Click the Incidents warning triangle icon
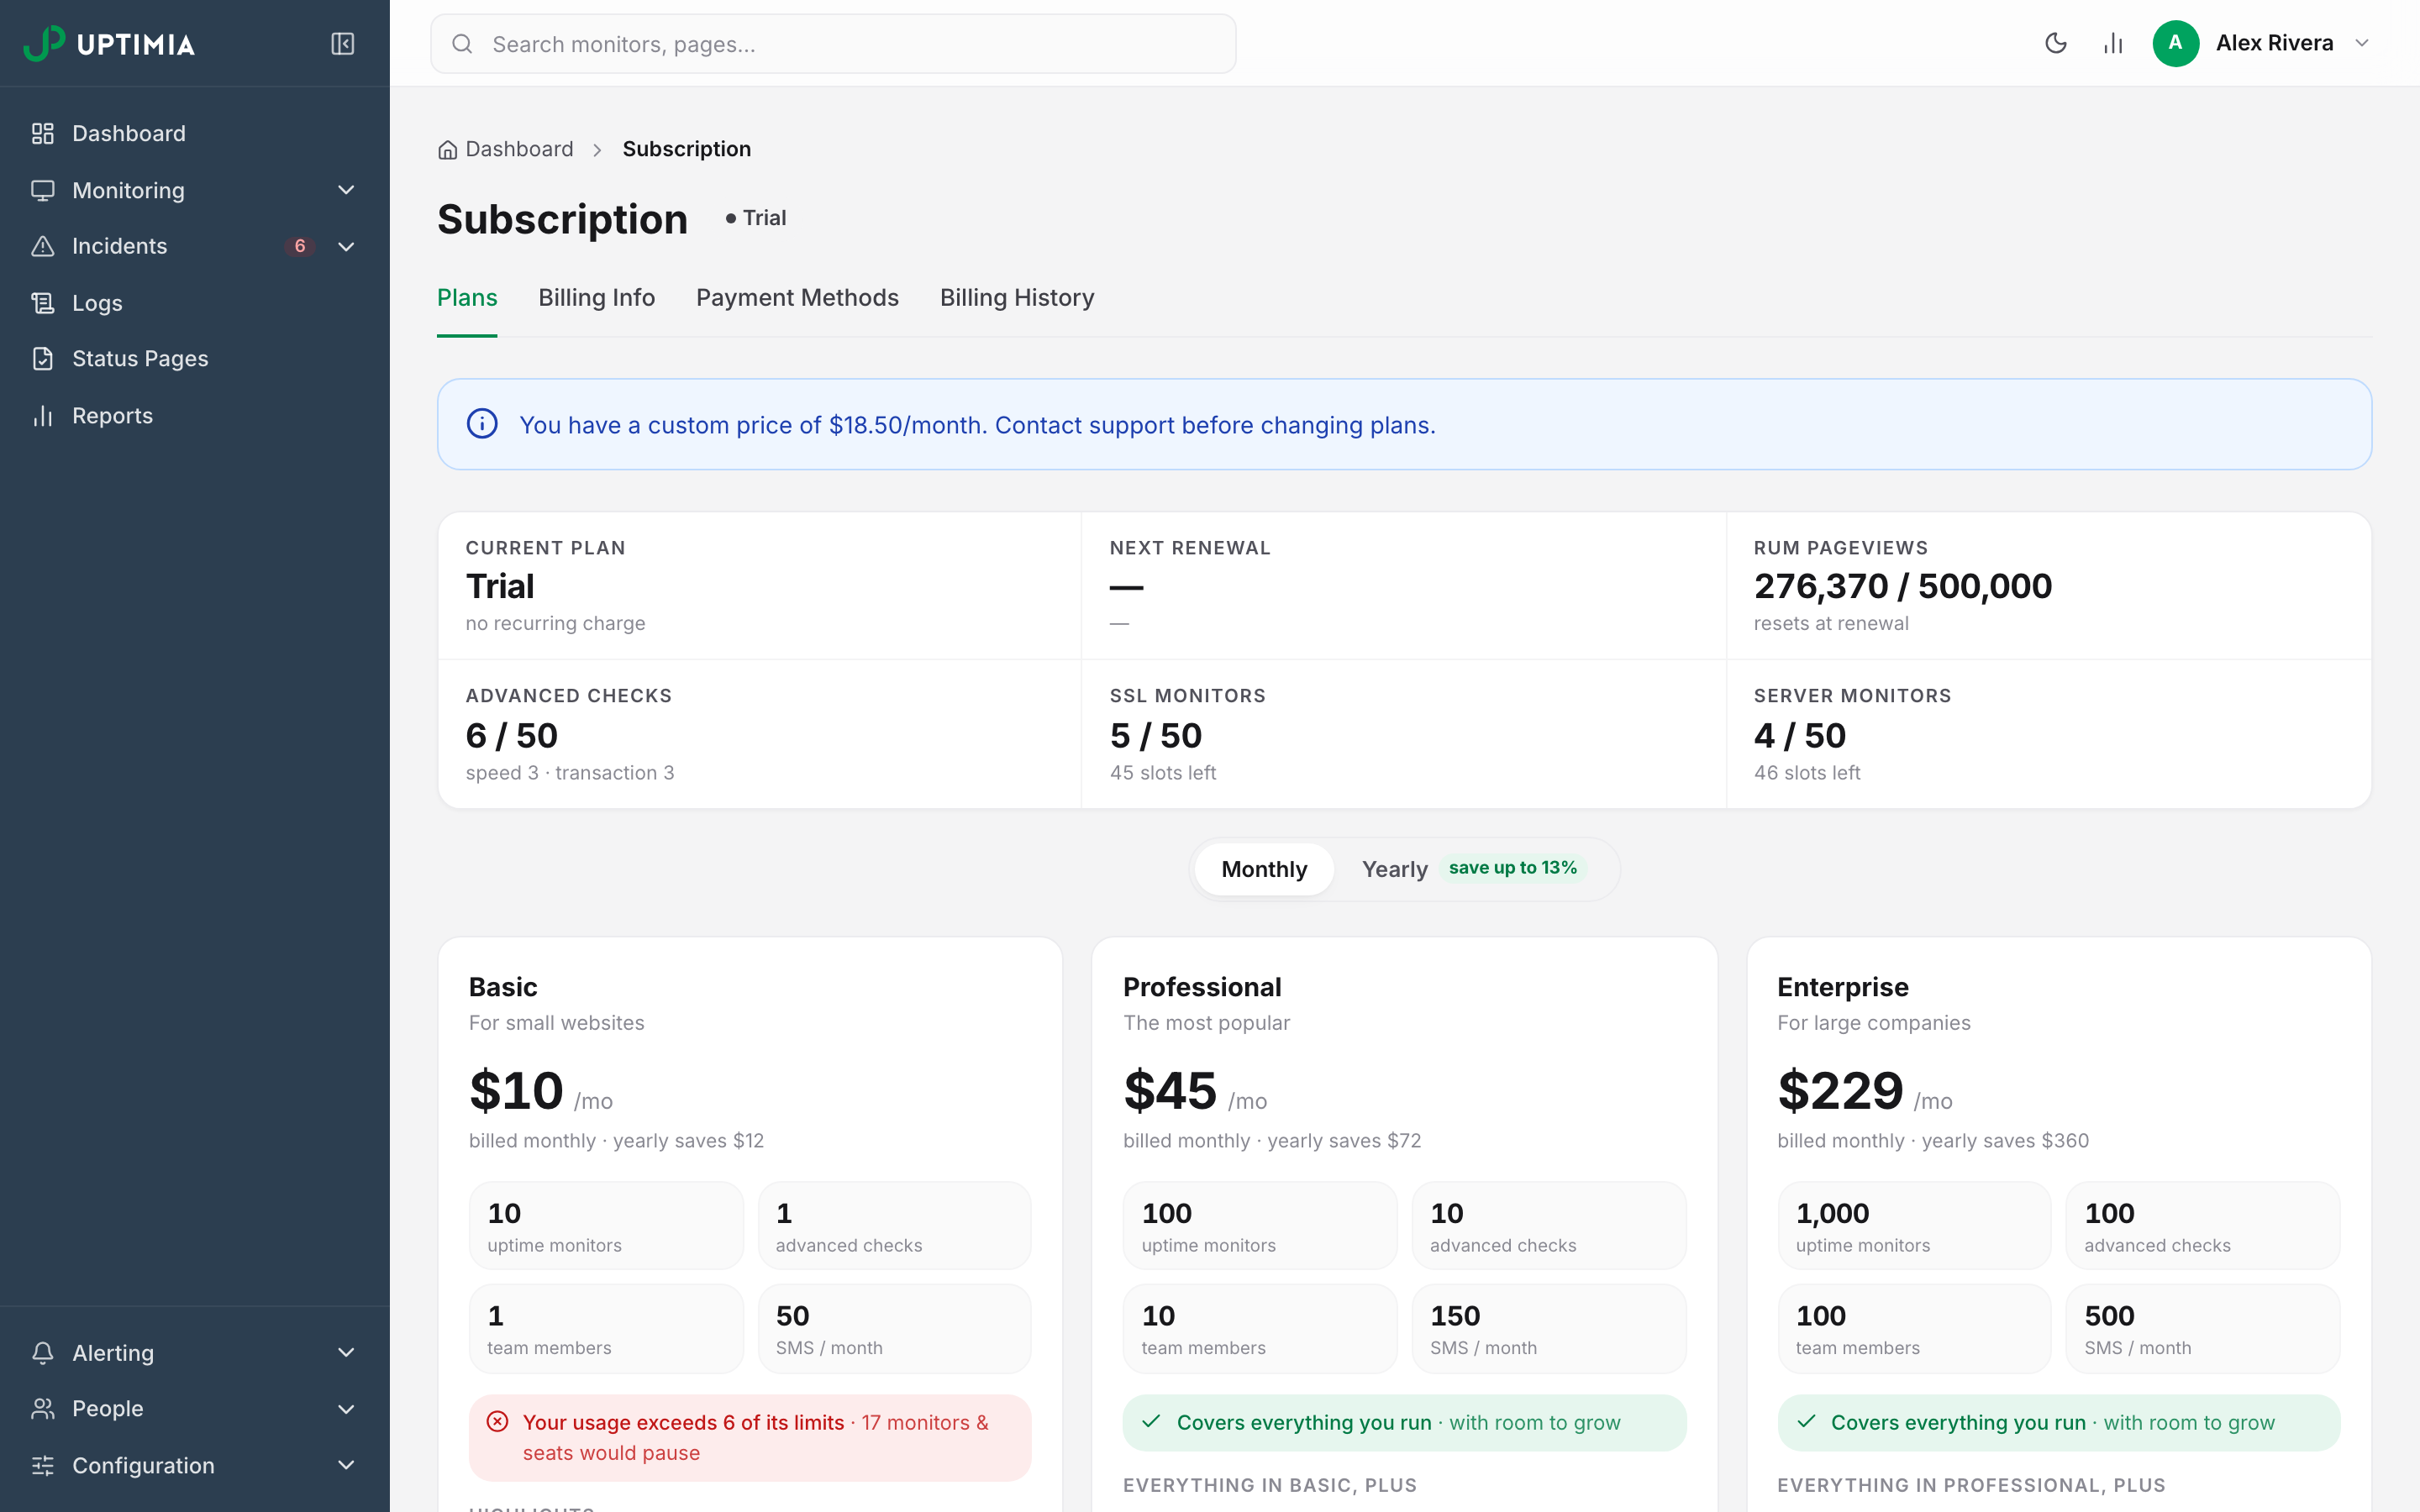This screenshot has width=2420, height=1512. click(x=43, y=246)
